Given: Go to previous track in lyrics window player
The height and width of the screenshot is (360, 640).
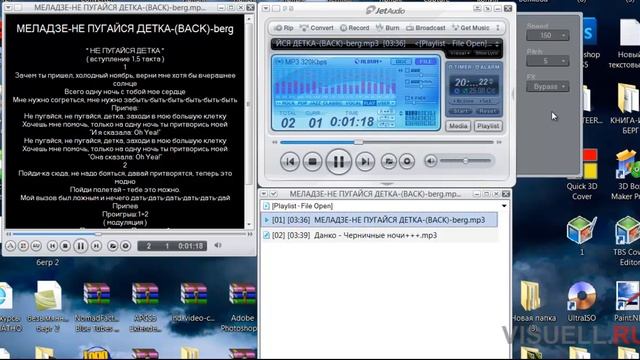Looking at the screenshot, I should tap(52, 246).
